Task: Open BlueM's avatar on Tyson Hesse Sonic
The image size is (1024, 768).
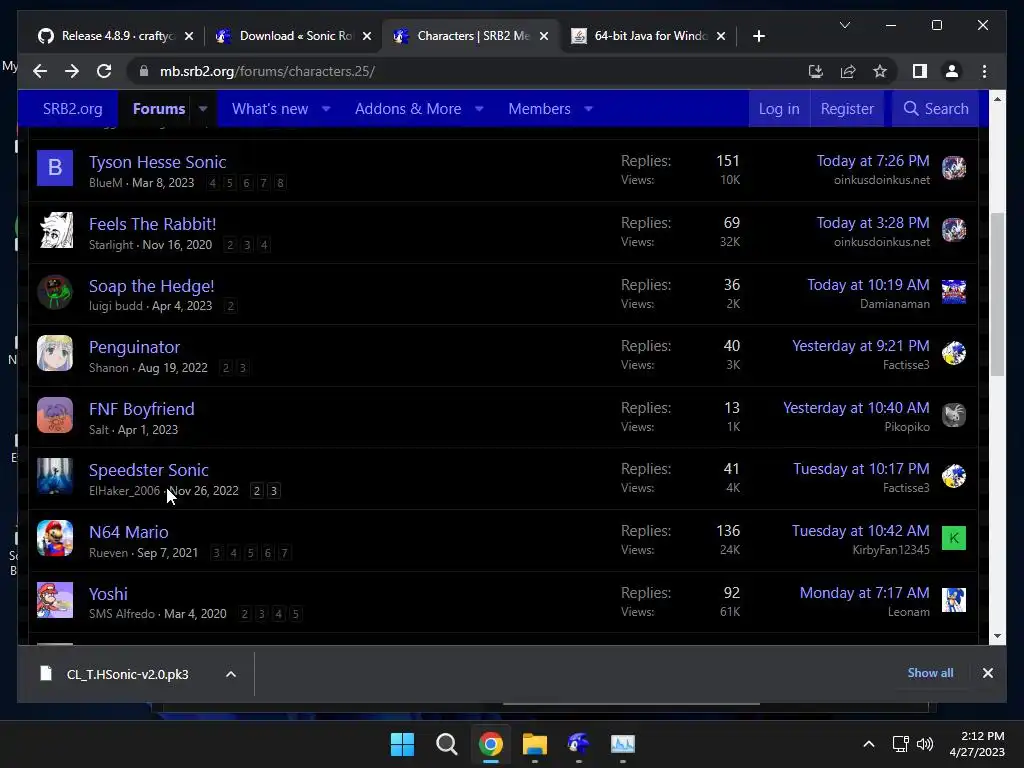Action: coord(55,168)
